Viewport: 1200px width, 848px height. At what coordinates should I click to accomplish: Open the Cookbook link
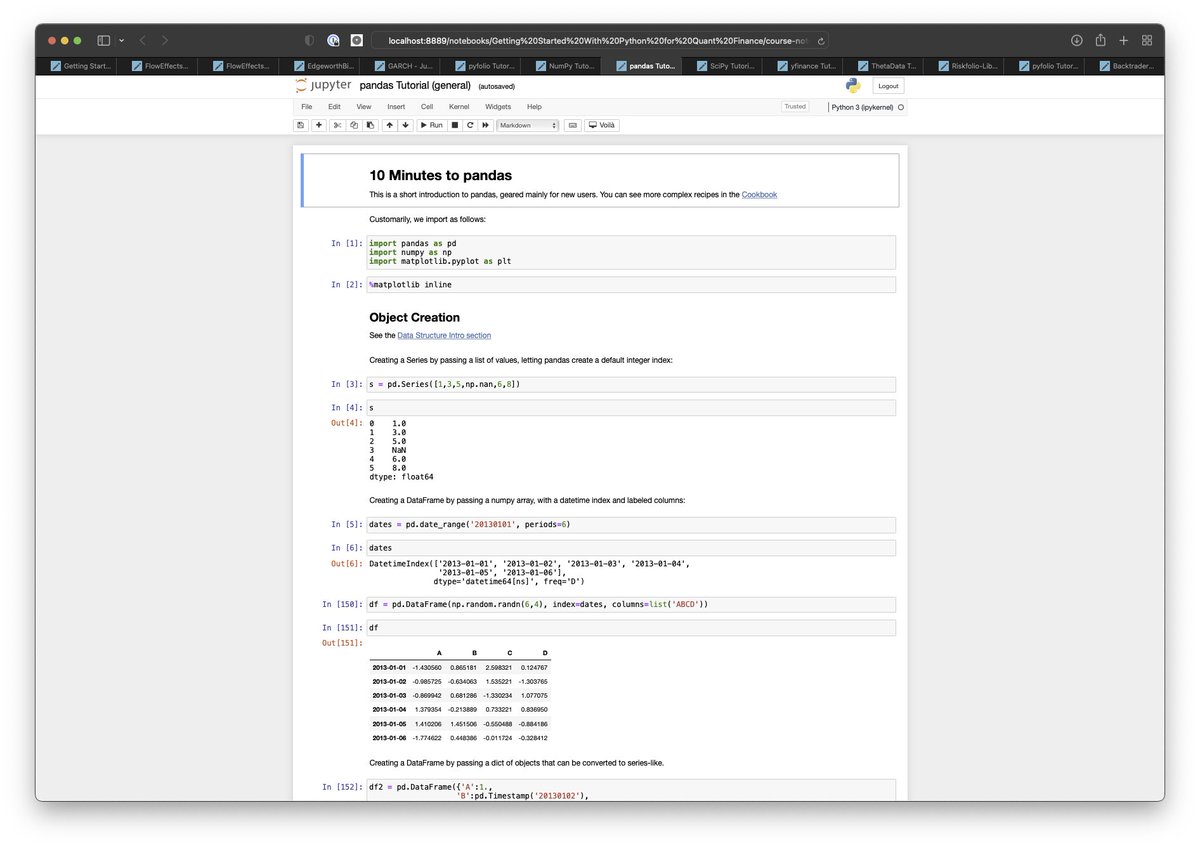pyautogui.click(x=759, y=194)
